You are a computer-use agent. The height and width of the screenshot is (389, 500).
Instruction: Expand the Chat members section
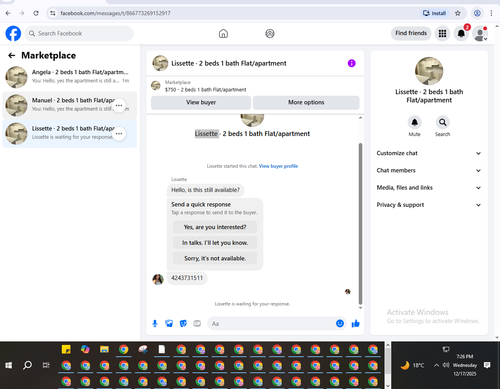click(429, 170)
